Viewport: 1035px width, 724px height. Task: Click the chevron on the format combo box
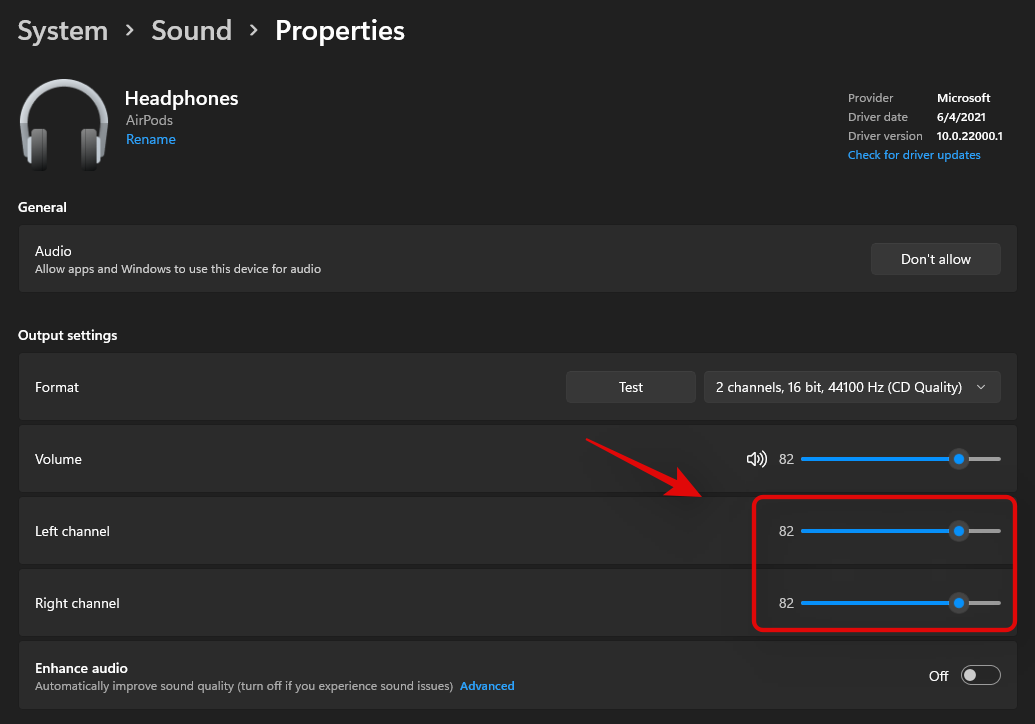(x=981, y=387)
